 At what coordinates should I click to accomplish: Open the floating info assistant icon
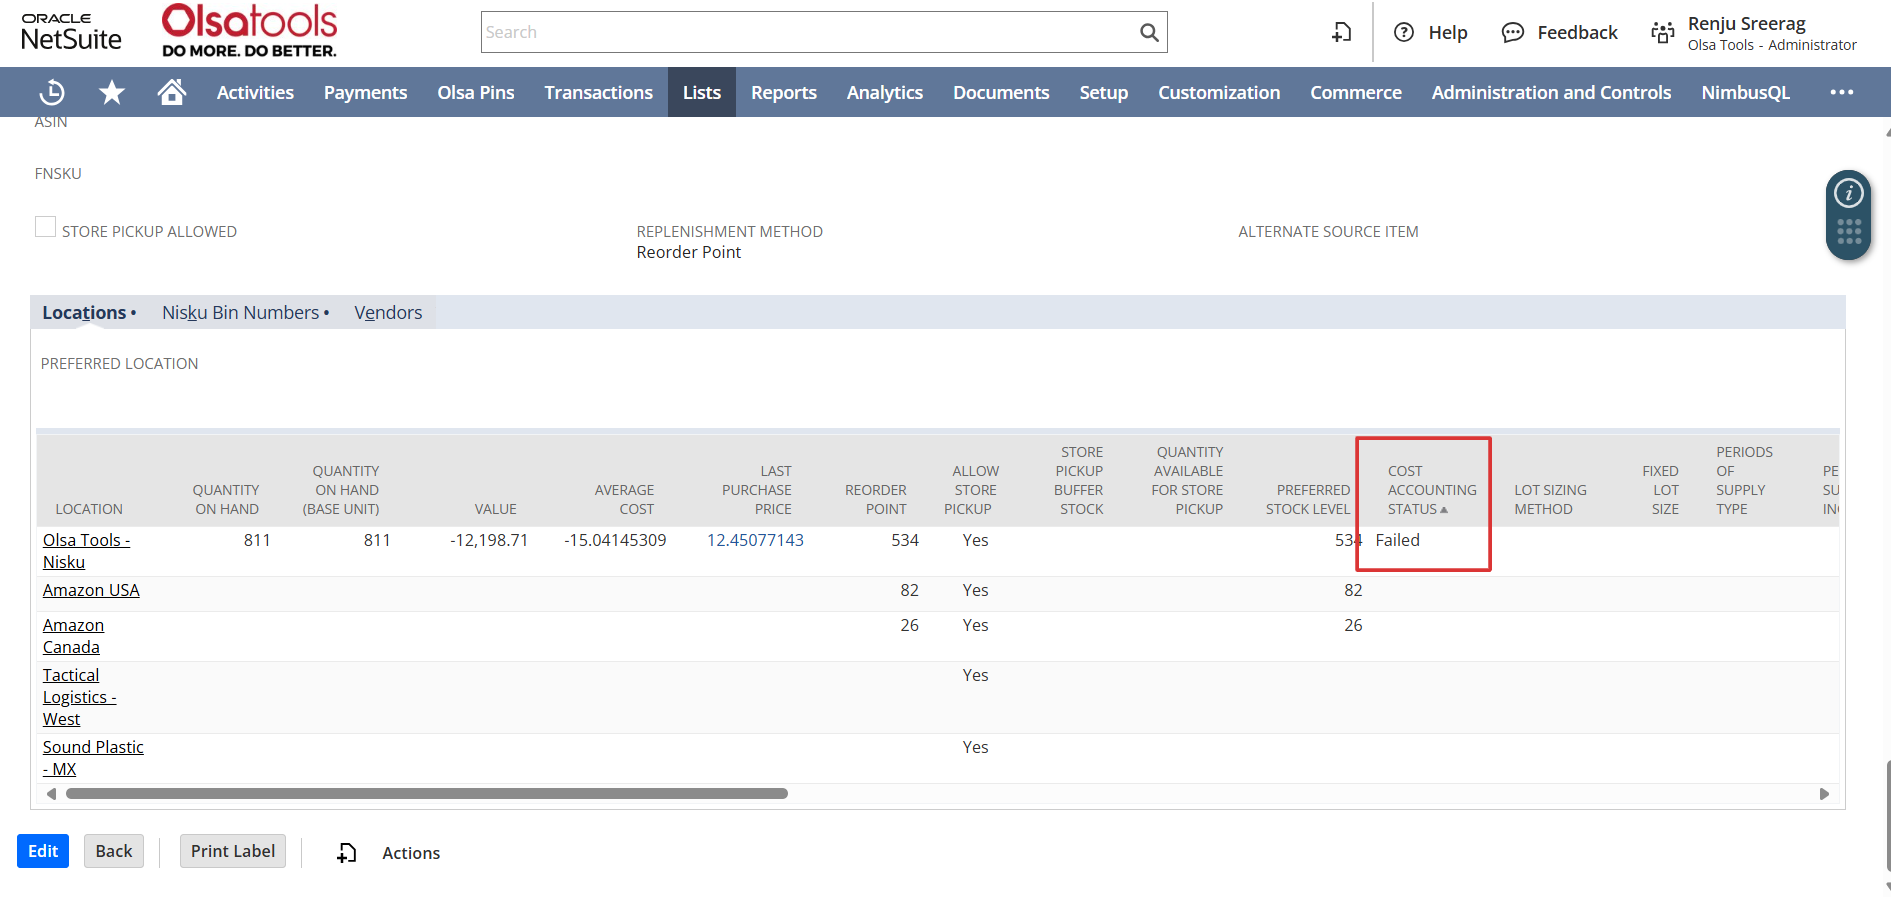pyautogui.click(x=1848, y=193)
